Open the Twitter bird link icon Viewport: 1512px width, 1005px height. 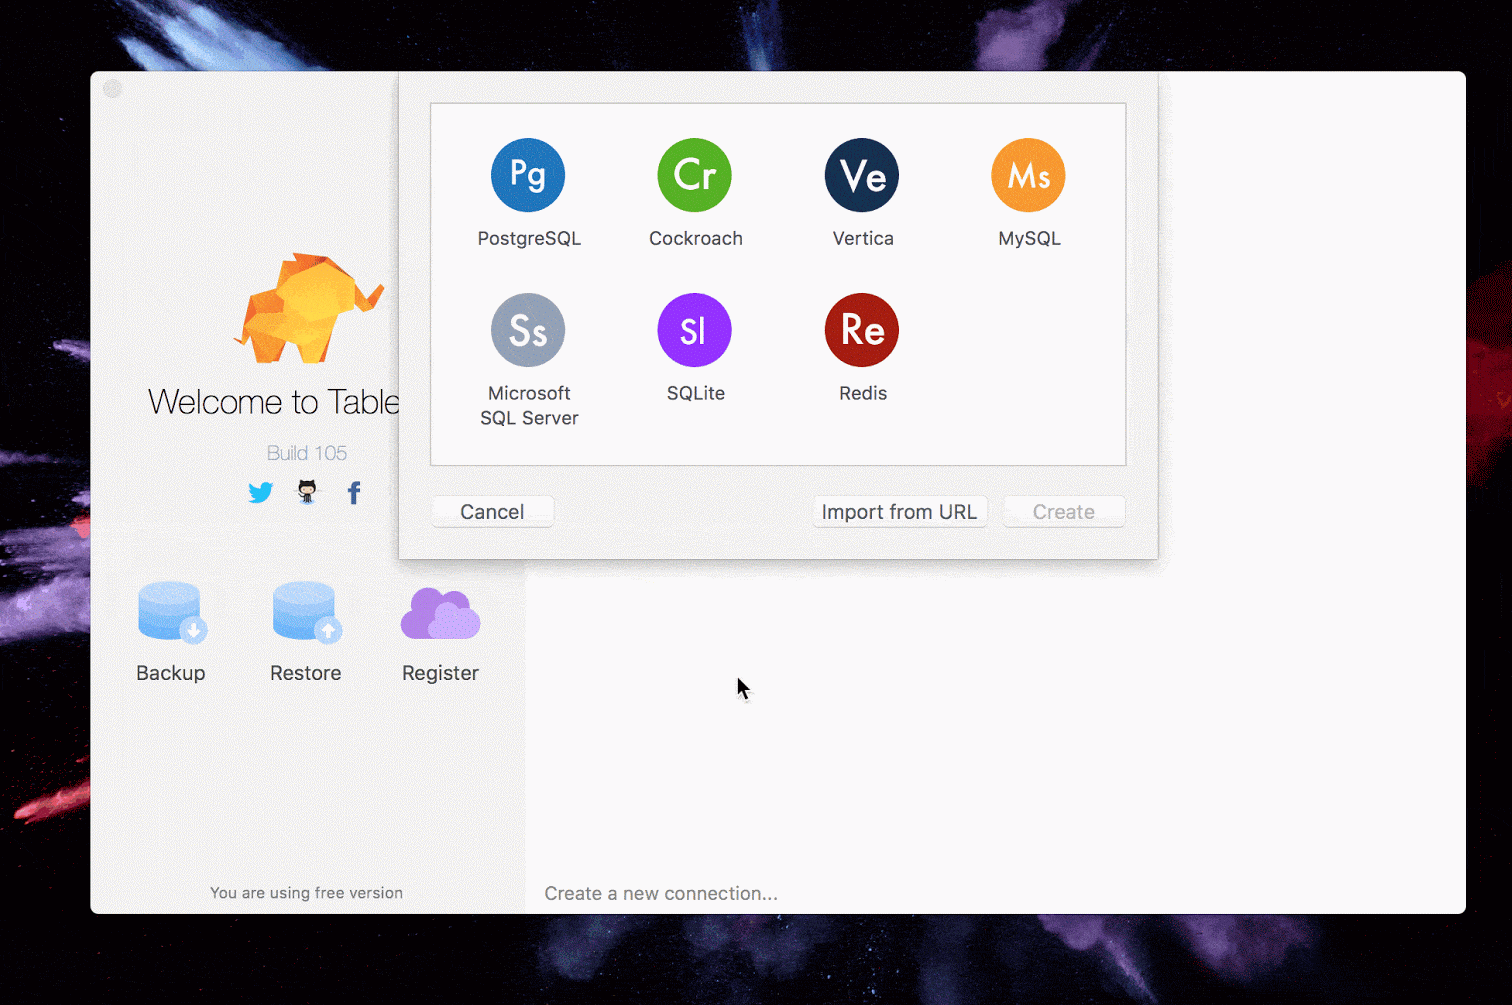(x=261, y=492)
